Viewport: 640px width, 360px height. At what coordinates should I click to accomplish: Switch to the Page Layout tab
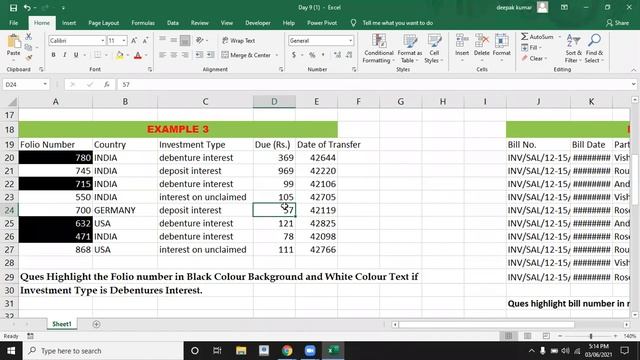tap(104, 23)
